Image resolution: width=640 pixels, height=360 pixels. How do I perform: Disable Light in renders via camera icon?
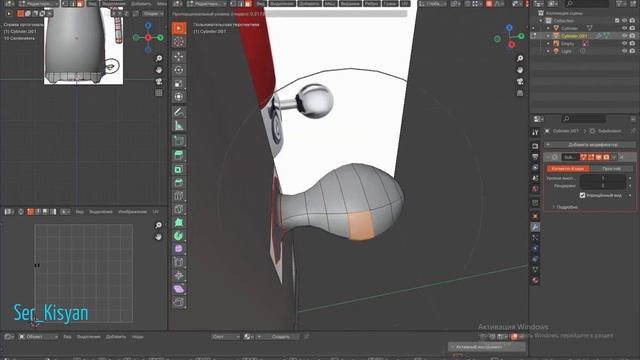point(632,51)
